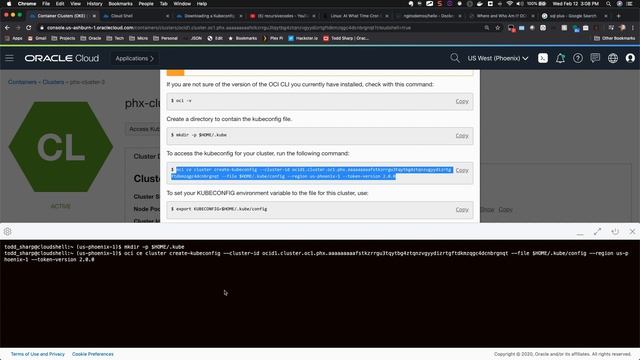Click the Oracle Cloud search magnifier icon

pyautogui.click(x=455, y=58)
